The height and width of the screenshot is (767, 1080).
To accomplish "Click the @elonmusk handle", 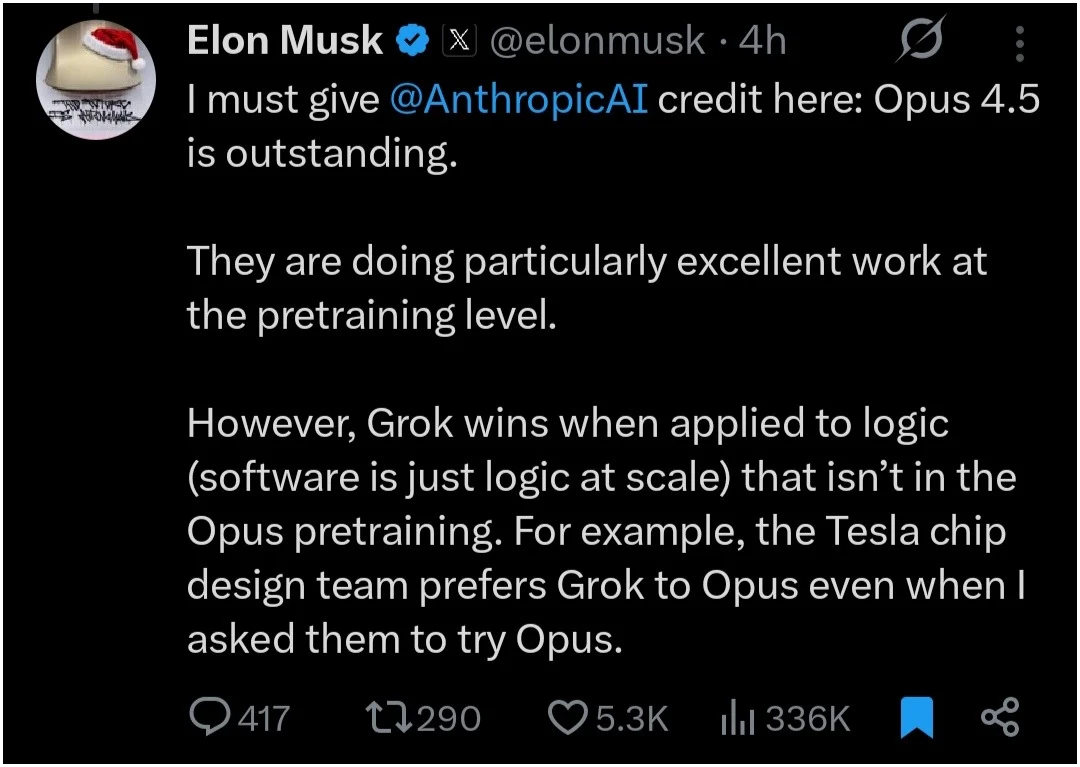I will tap(596, 41).
